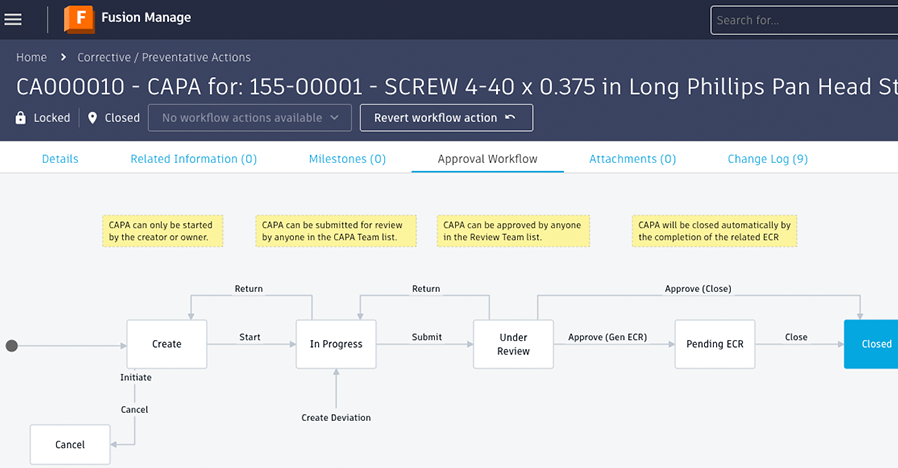Select the Approval Workflow tab

point(487,159)
